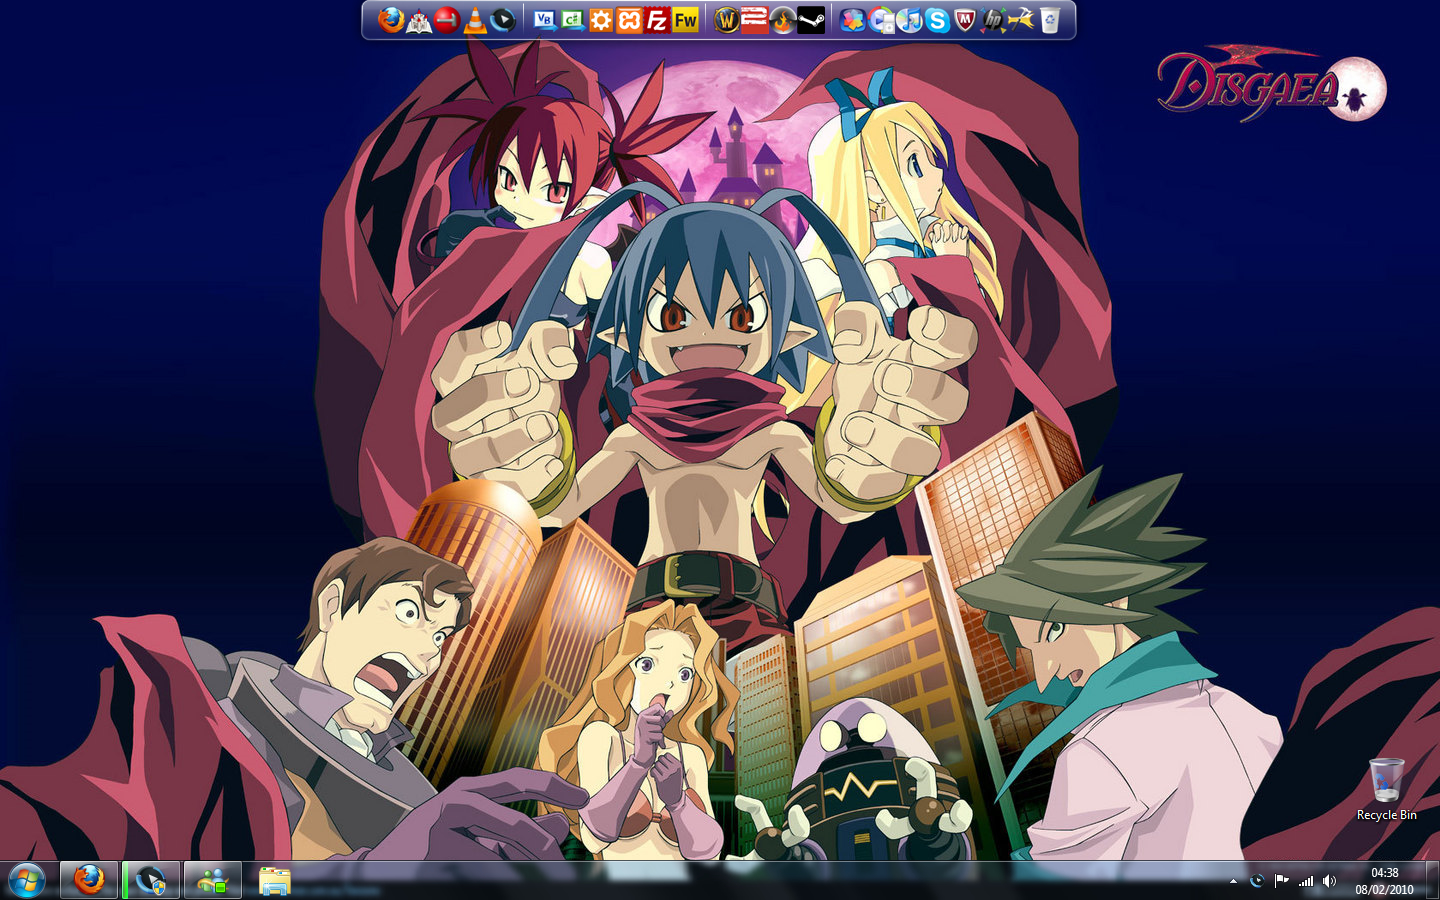Launch FileZilla from the dock
The width and height of the screenshot is (1440, 900).
657,19
